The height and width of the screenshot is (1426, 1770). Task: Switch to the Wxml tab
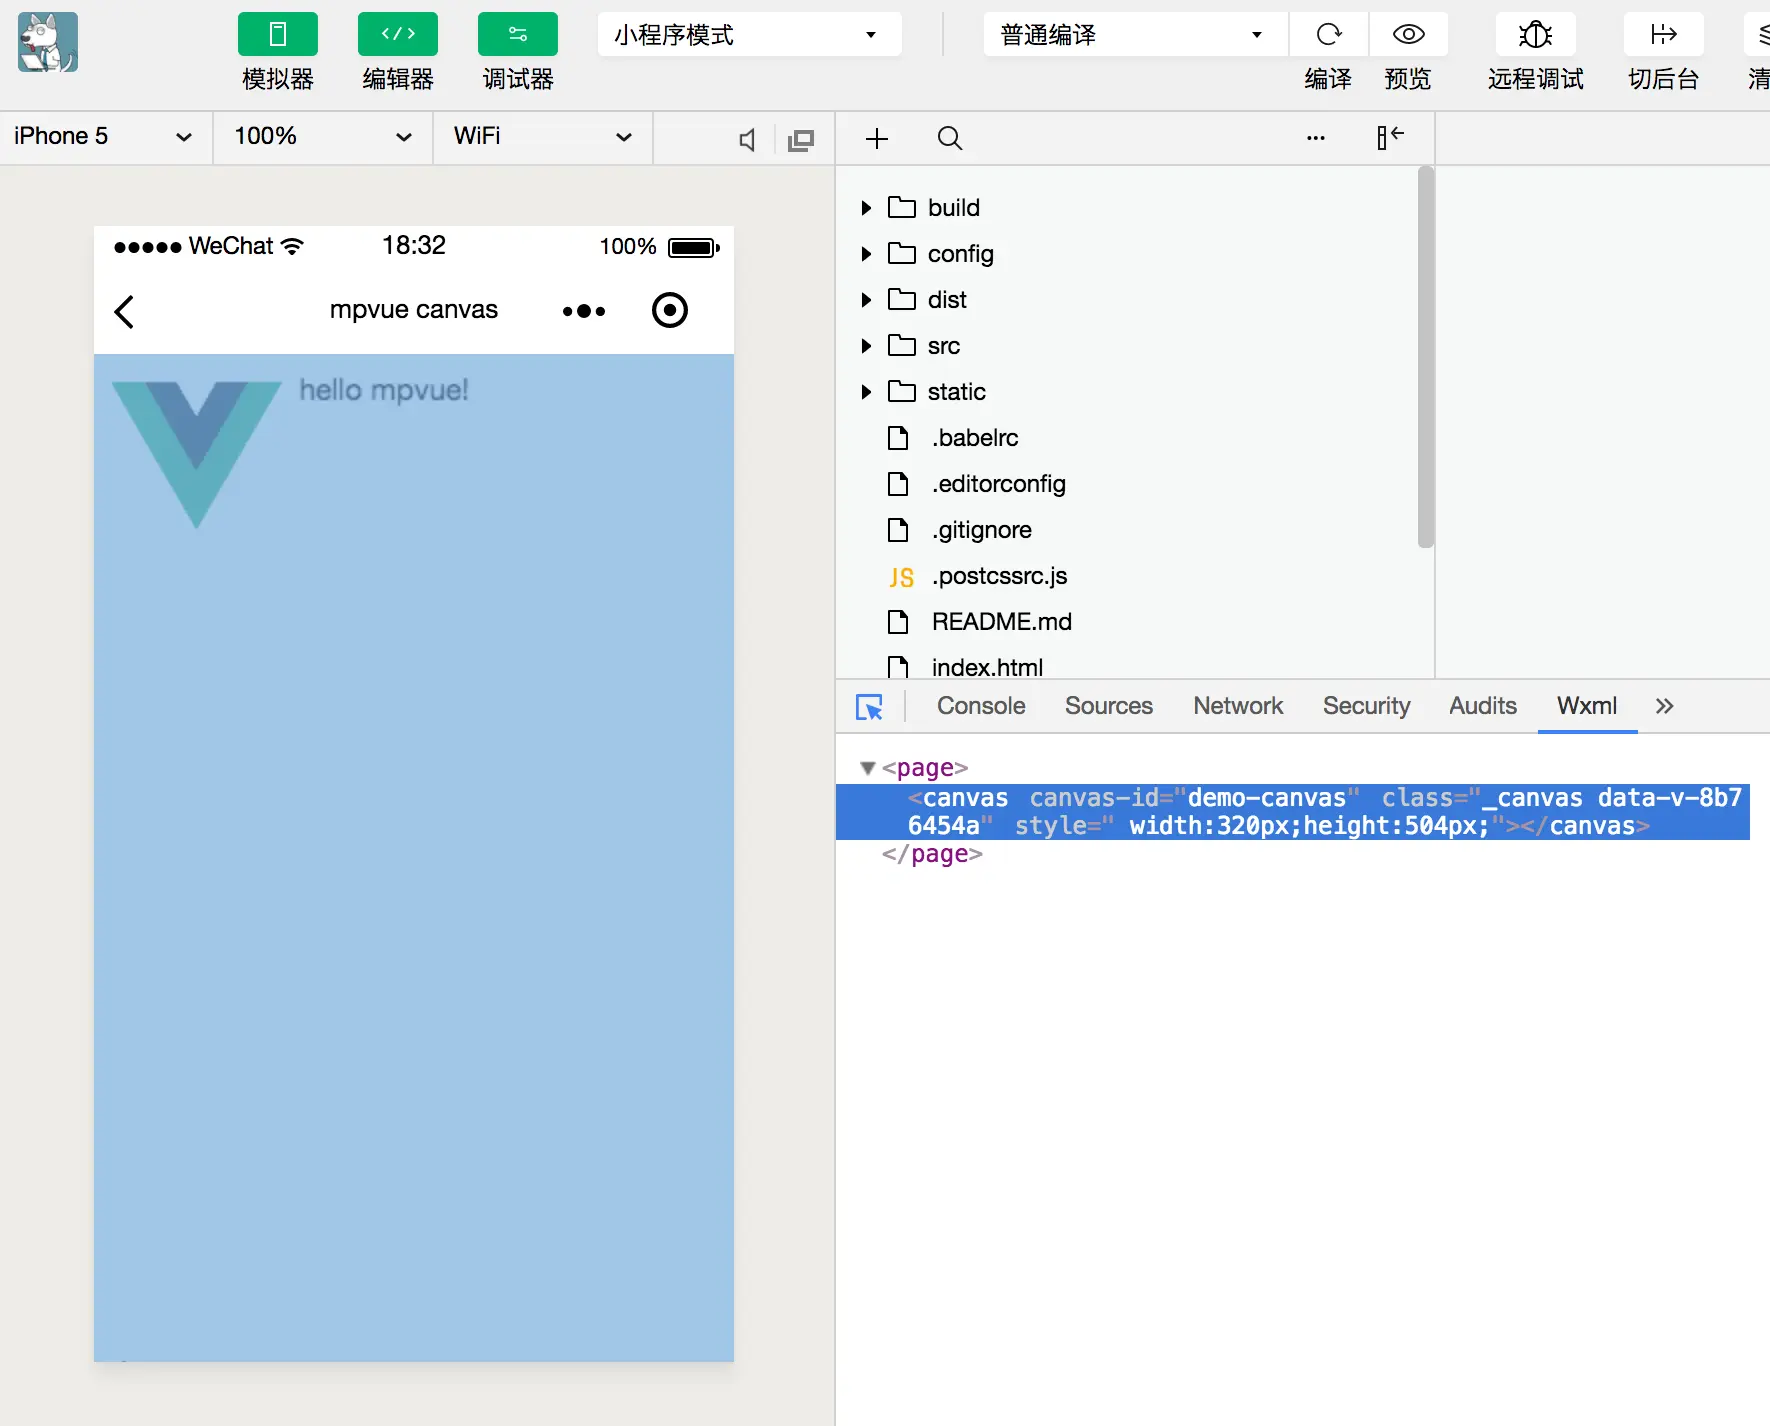click(x=1587, y=706)
